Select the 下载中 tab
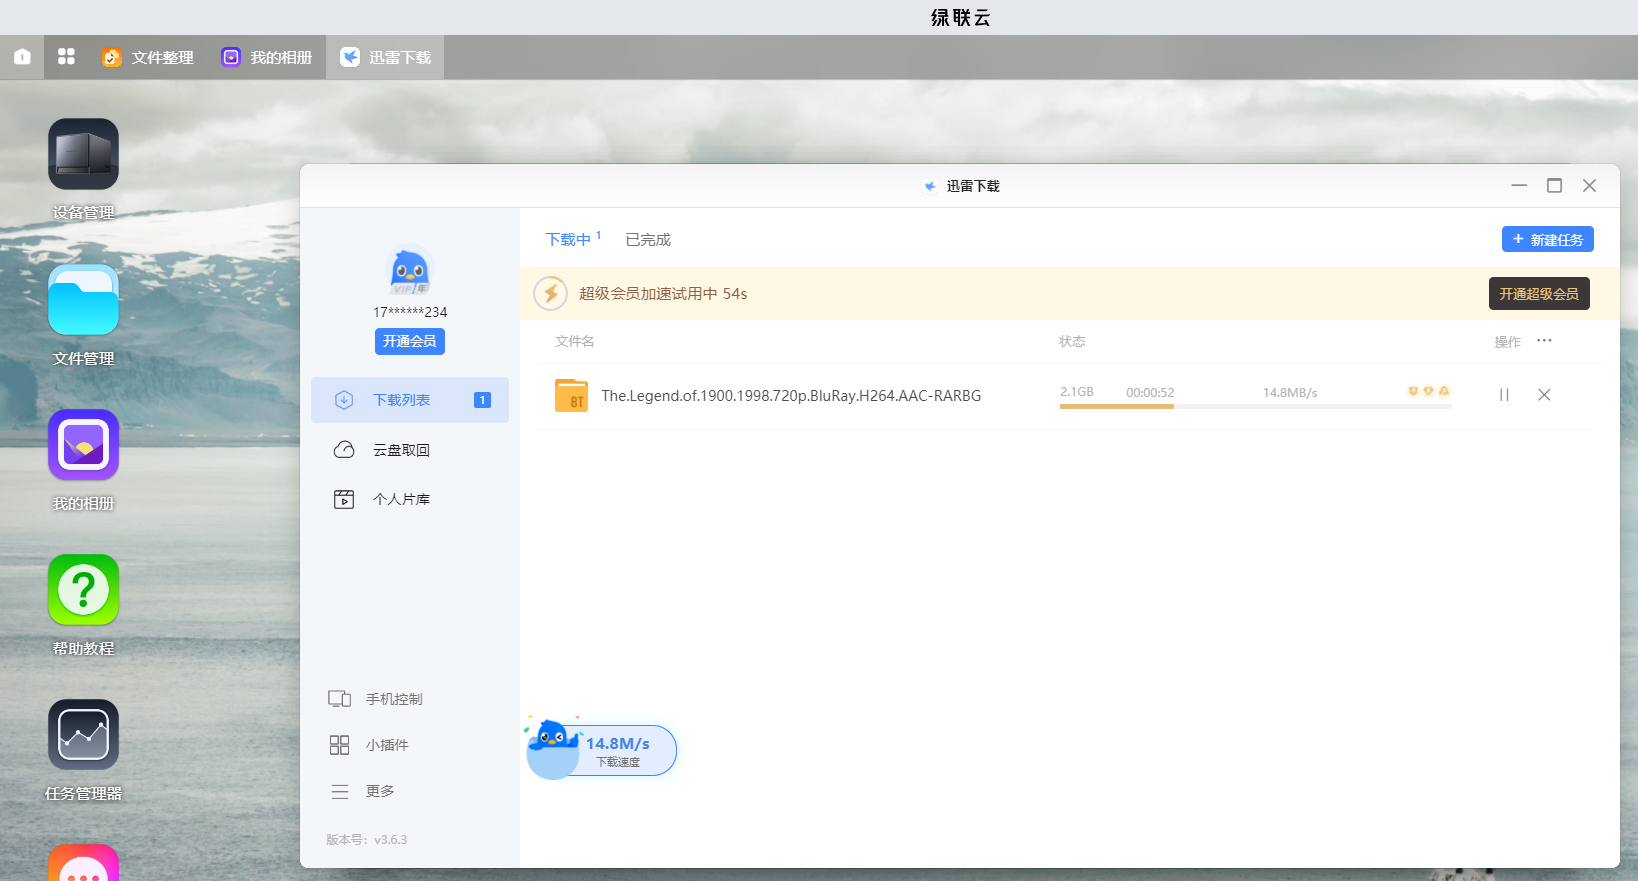Image resolution: width=1638 pixels, height=881 pixels. 568,240
